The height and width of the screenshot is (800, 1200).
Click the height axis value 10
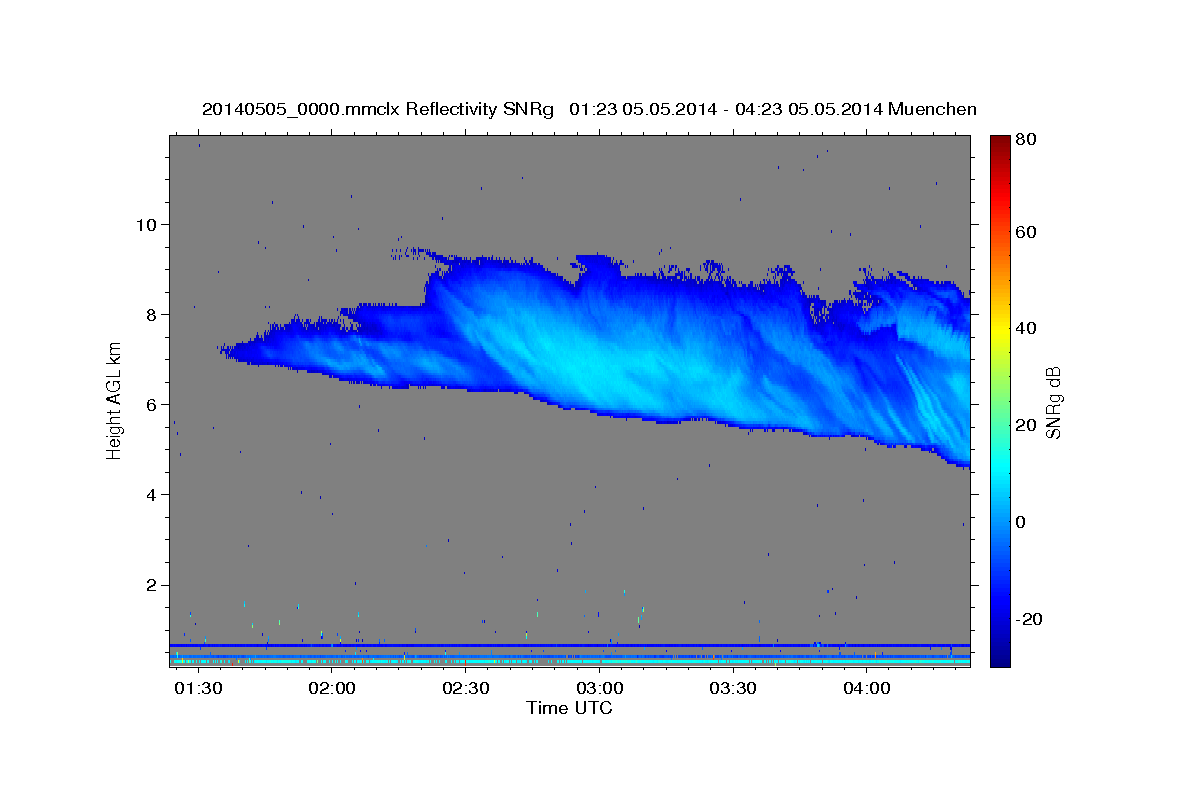(148, 224)
